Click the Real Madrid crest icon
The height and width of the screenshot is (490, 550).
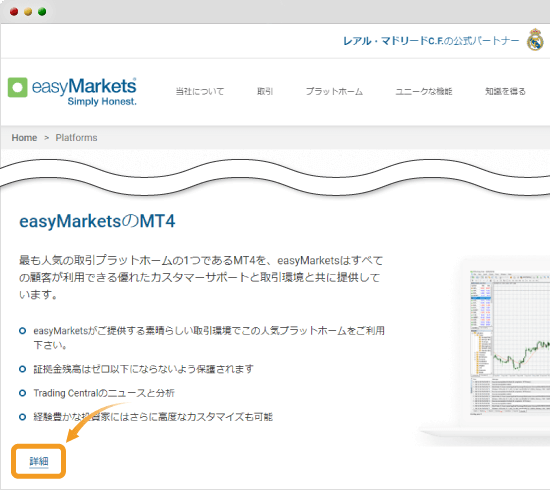pos(535,40)
